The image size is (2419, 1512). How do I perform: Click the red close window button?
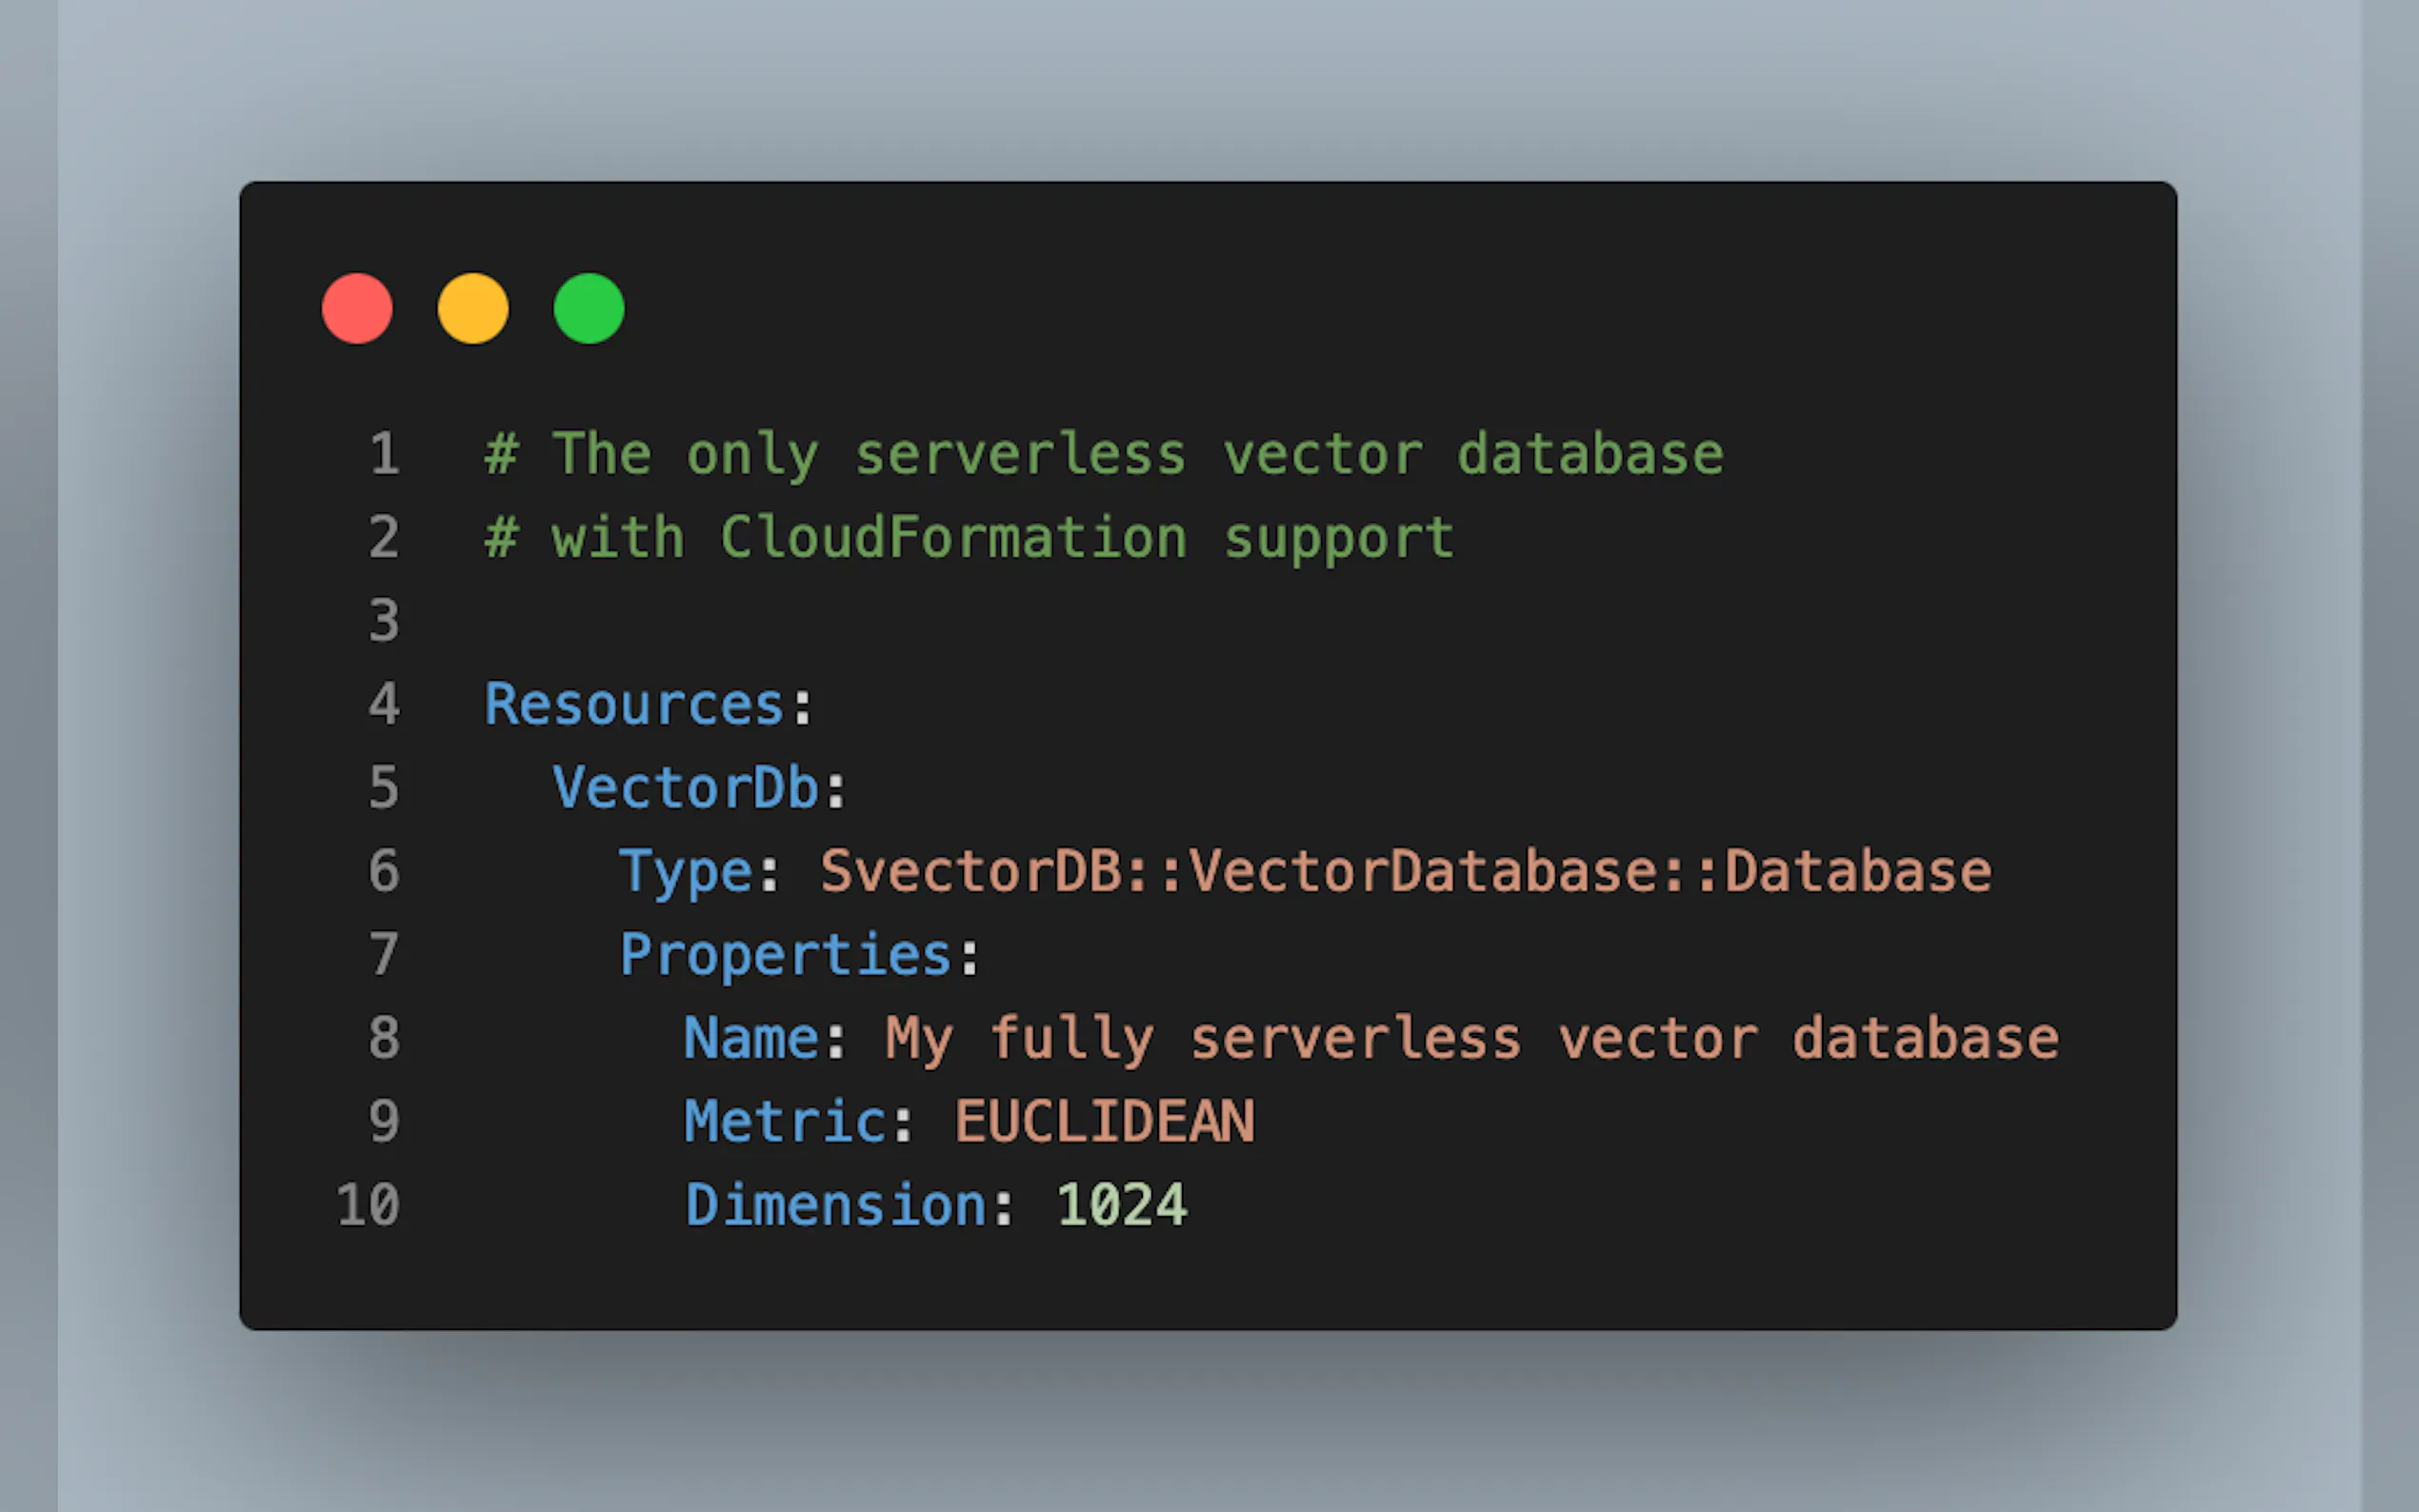357,308
